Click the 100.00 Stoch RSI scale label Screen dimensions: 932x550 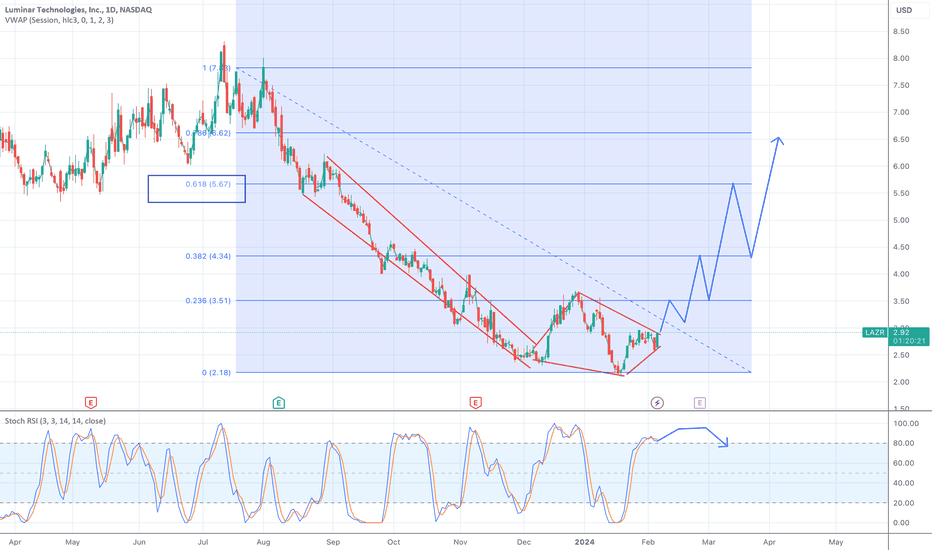click(x=906, y=424)
